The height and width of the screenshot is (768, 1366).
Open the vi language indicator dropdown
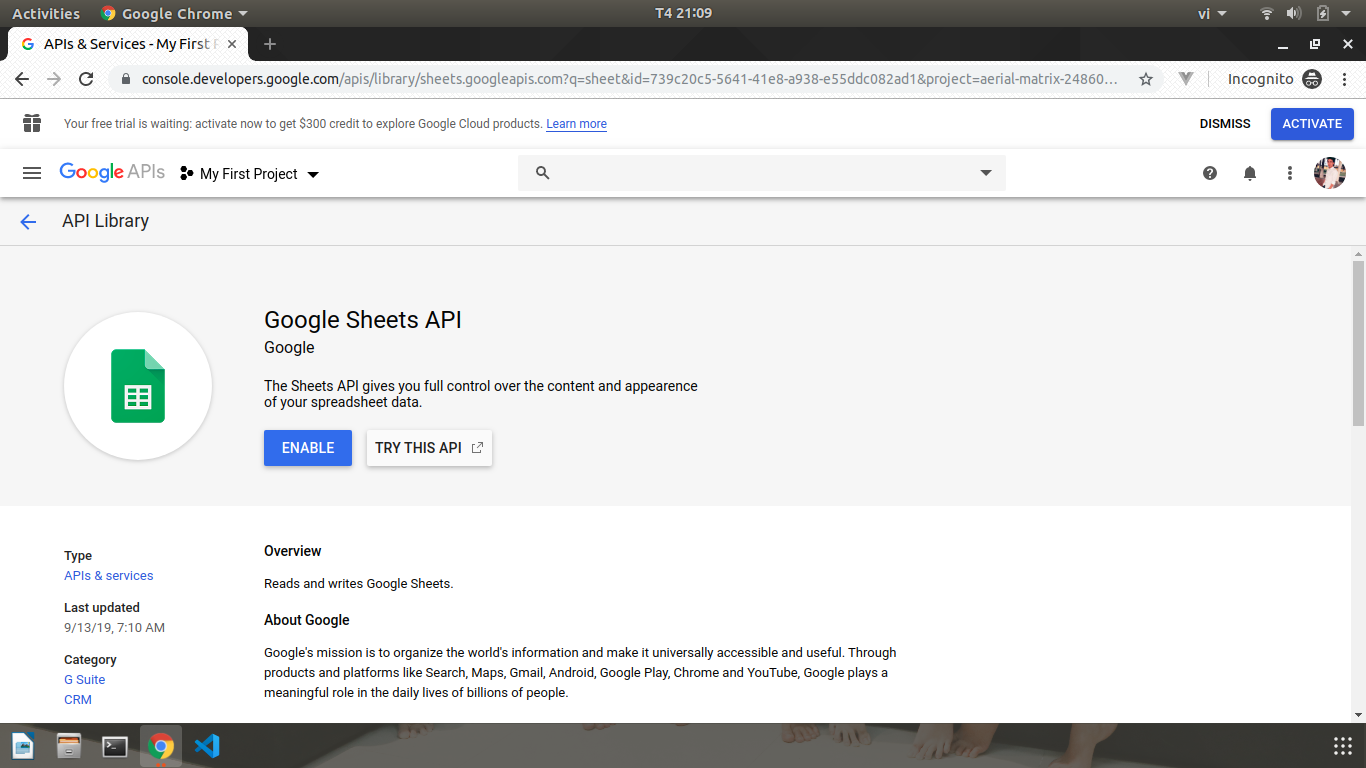click(x=1212, y=14)
